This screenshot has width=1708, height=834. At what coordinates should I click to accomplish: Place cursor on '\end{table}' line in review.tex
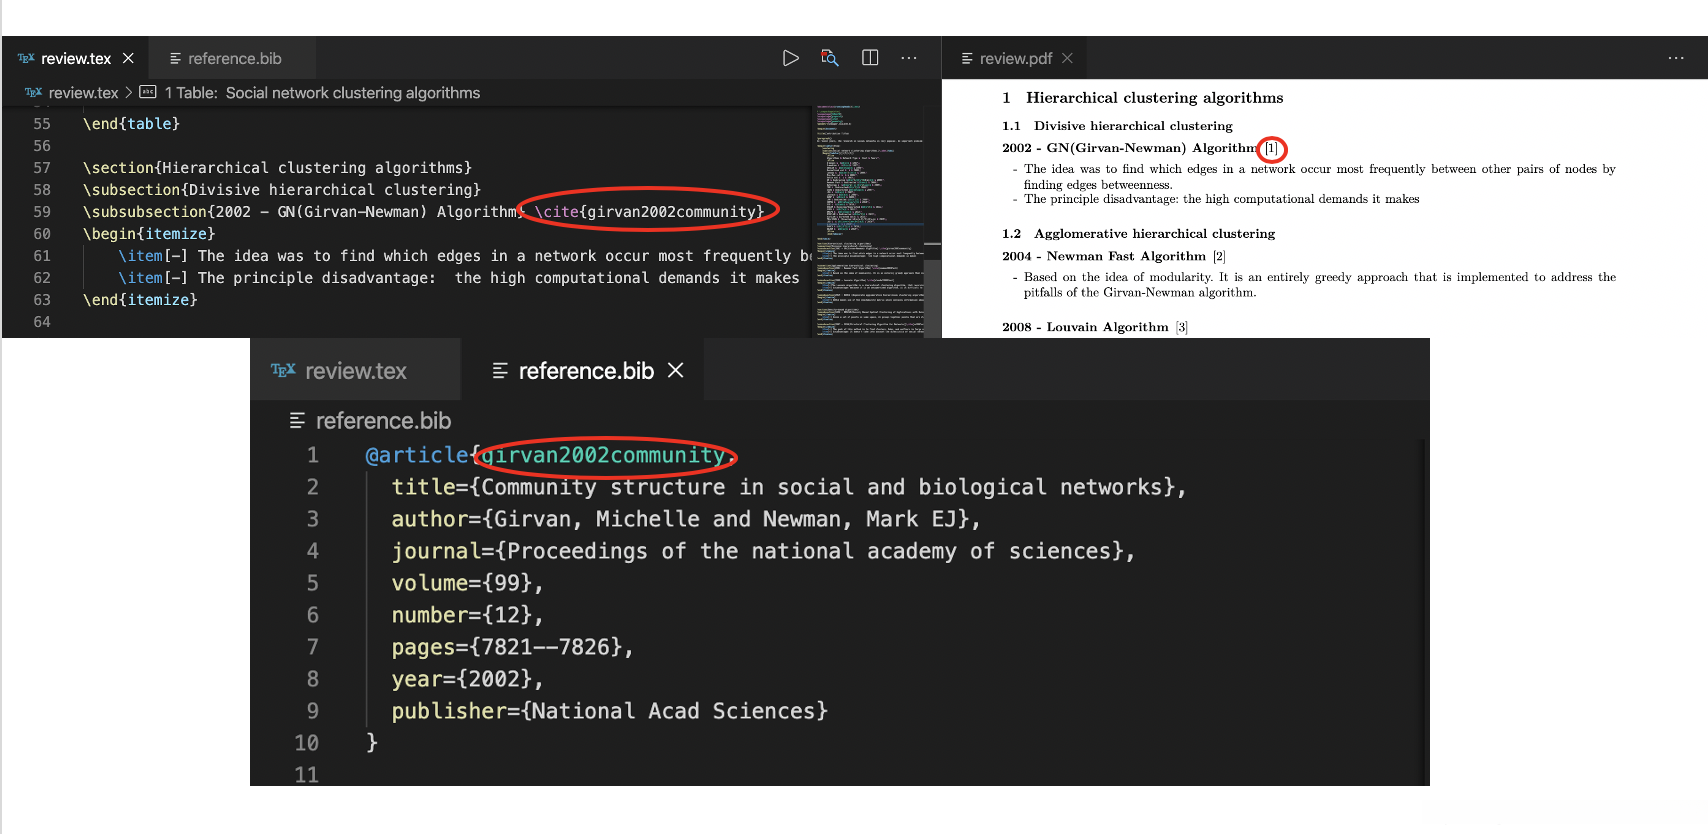point(131,124)
